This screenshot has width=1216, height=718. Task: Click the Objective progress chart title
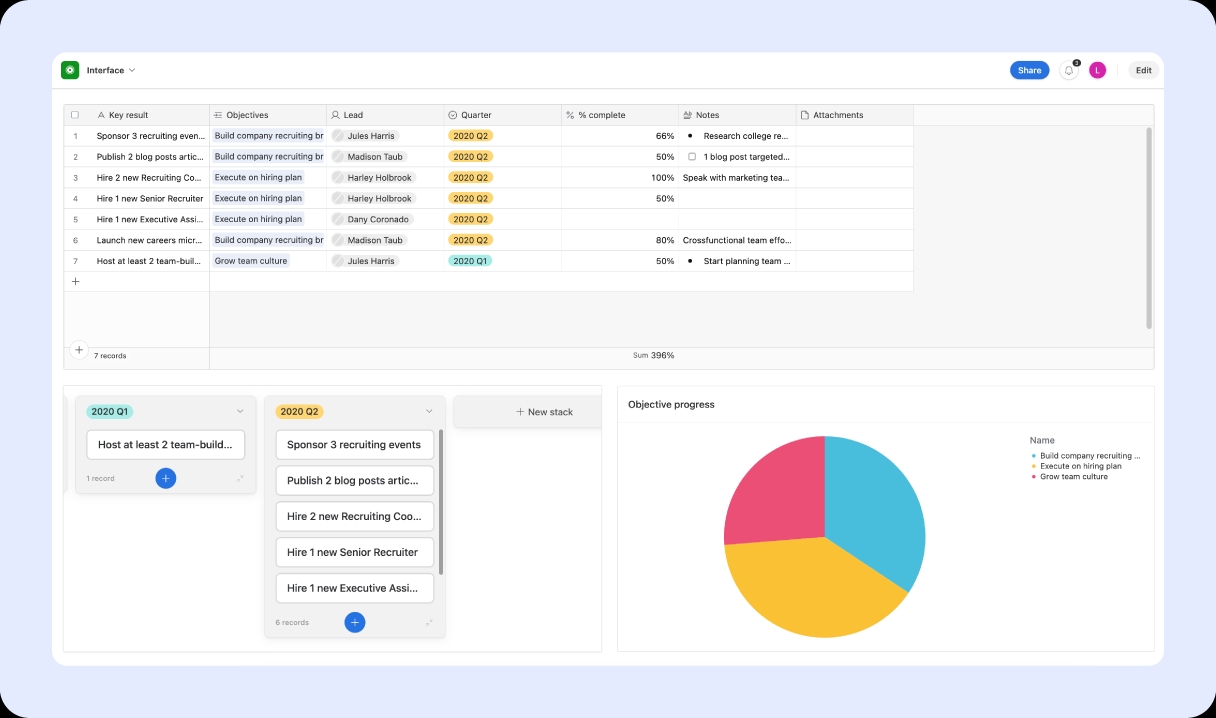tap(671, 405)
